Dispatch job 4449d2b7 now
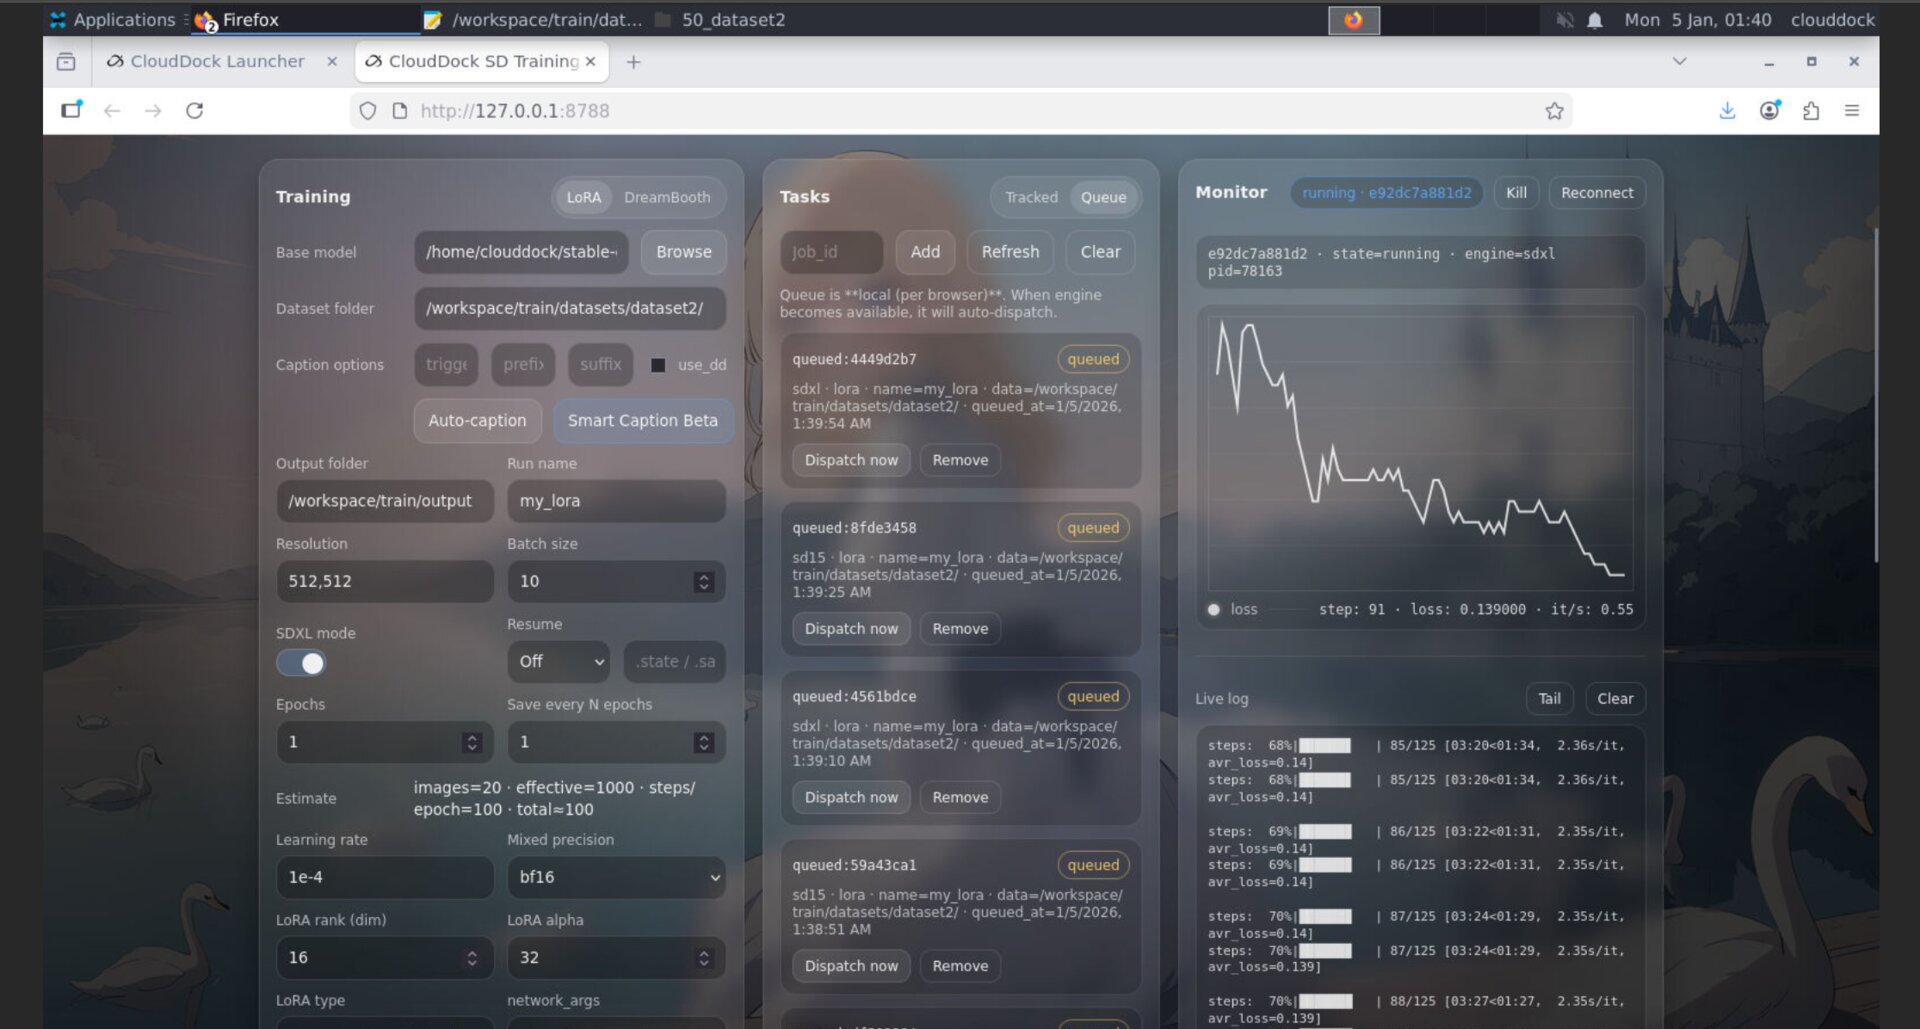 tap(850, 460)
